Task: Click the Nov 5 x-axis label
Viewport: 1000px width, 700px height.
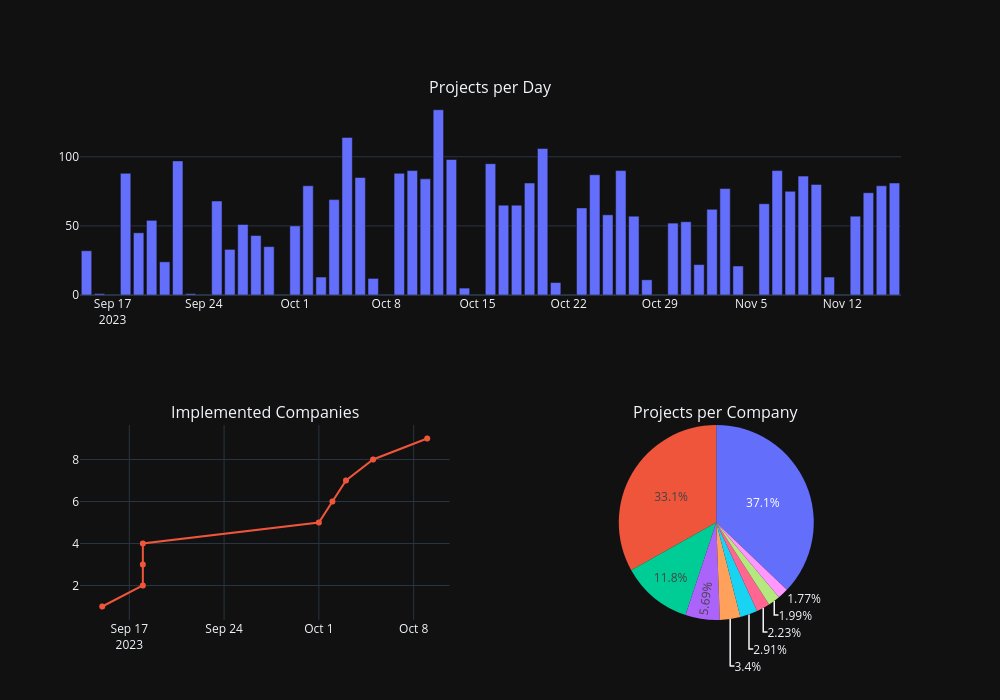Action: tap(751, 304)
